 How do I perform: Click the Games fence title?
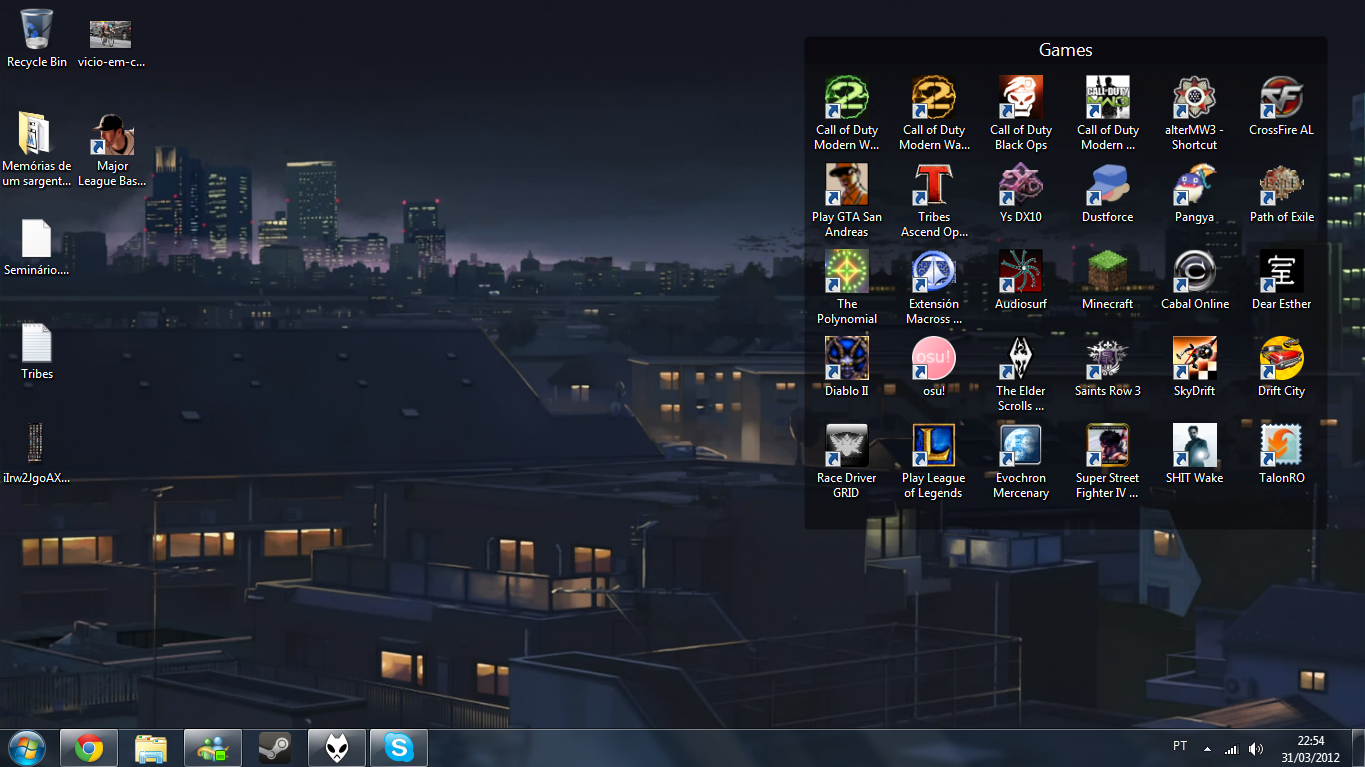point(1065,50)
